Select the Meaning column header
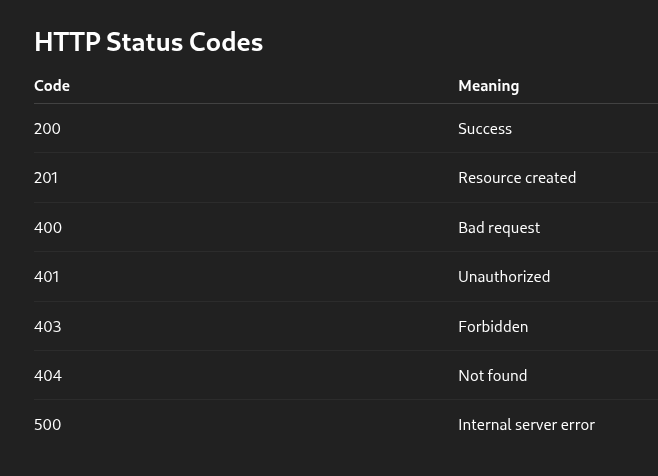658x476 pixels. pos(488,86)
